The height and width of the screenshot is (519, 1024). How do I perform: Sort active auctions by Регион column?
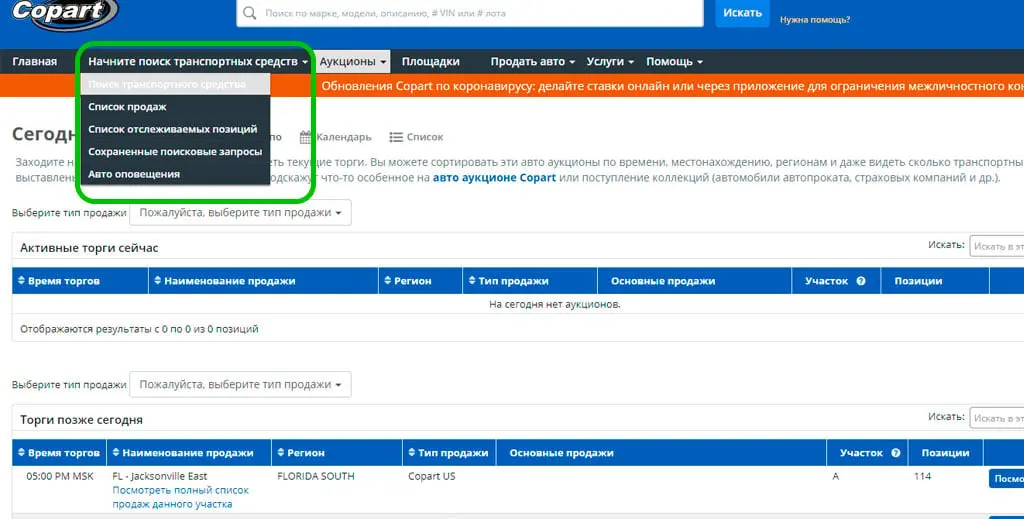408,281
